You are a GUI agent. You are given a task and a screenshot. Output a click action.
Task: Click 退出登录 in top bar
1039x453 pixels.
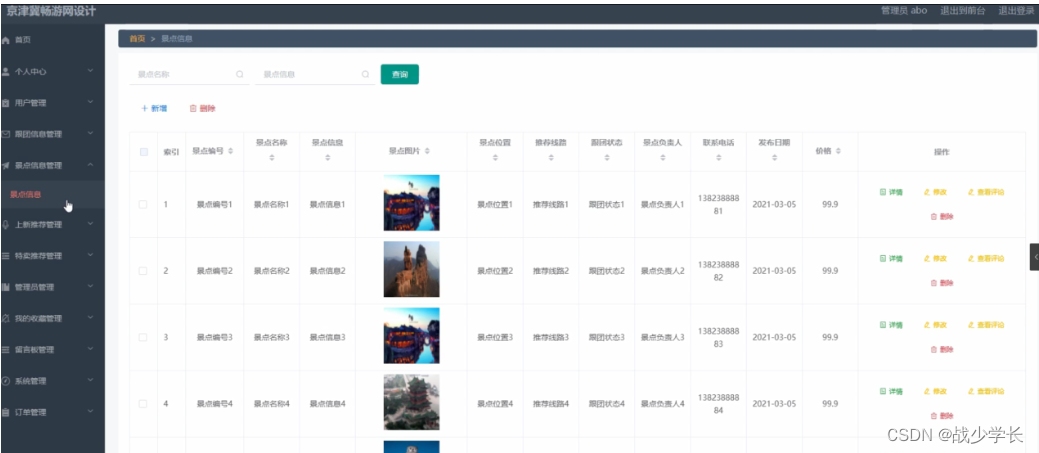1016,11
